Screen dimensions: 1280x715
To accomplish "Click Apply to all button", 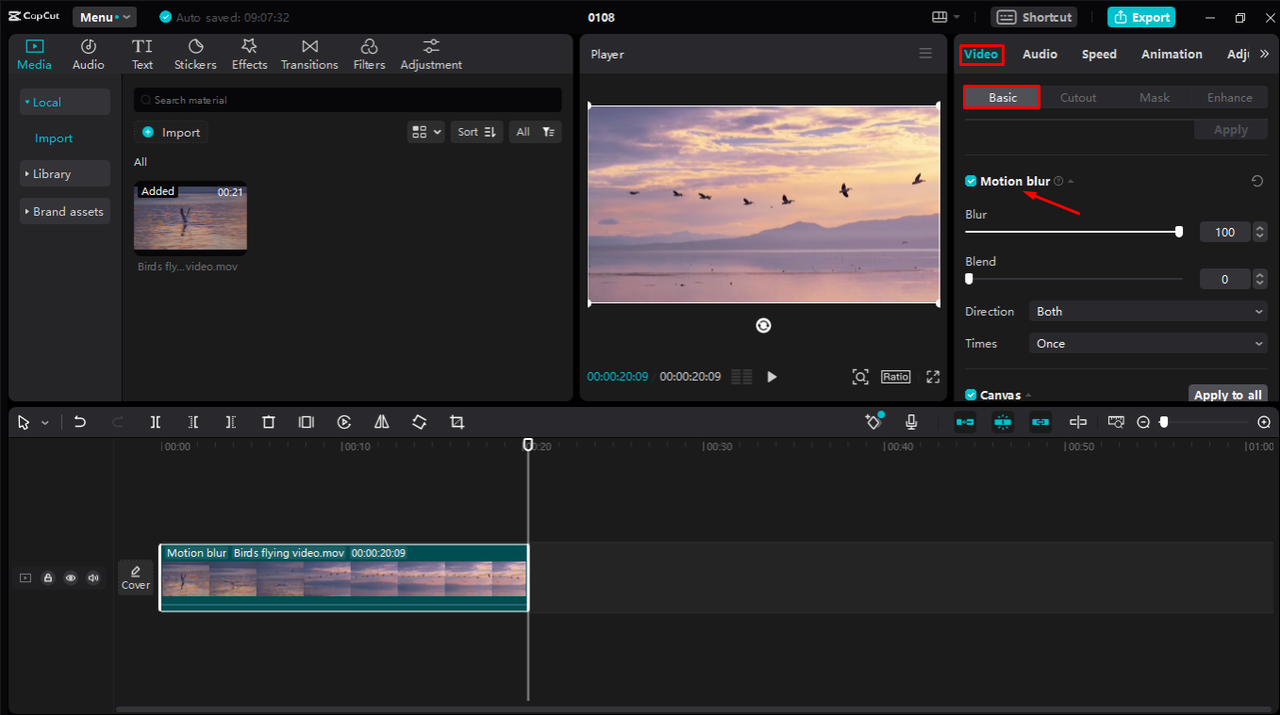I will (x=1228, y=395).
